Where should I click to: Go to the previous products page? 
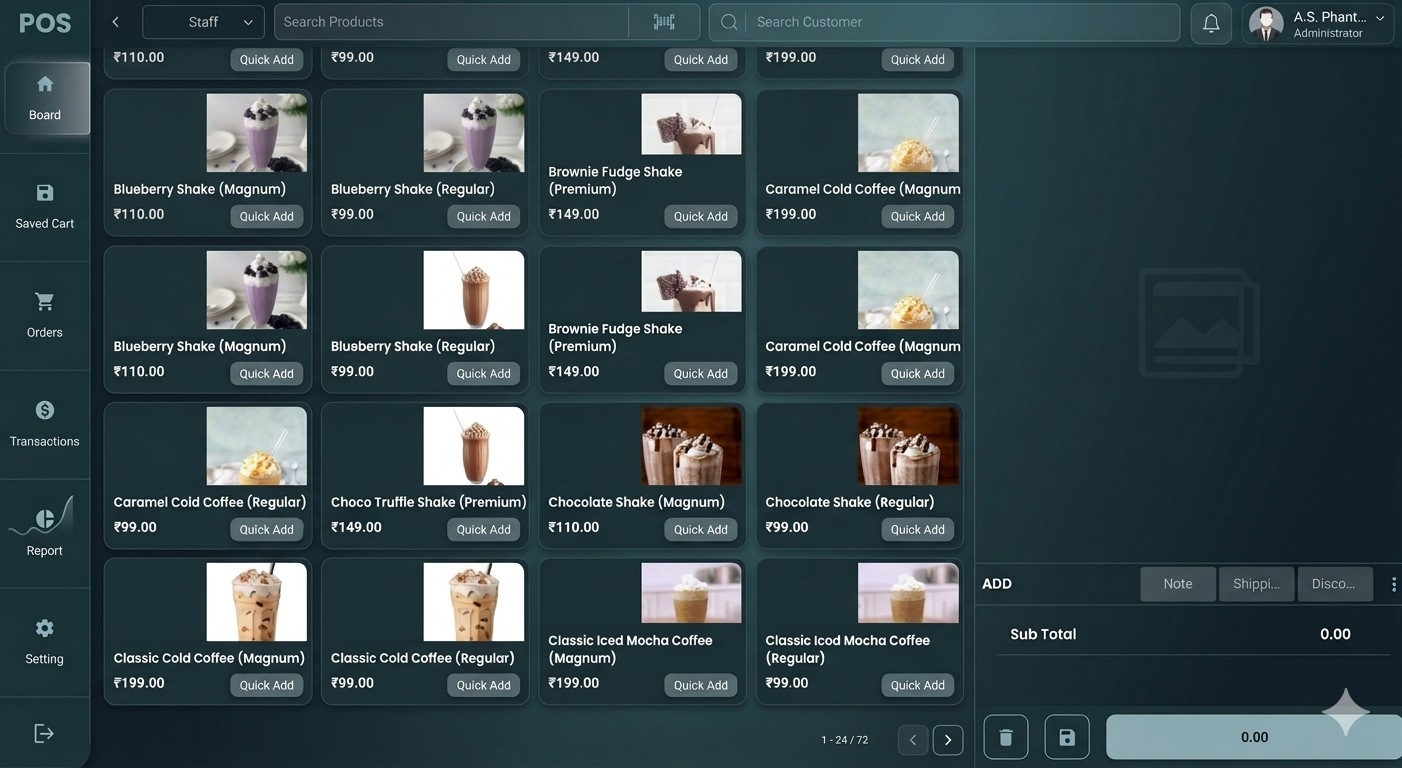point(912,740)
